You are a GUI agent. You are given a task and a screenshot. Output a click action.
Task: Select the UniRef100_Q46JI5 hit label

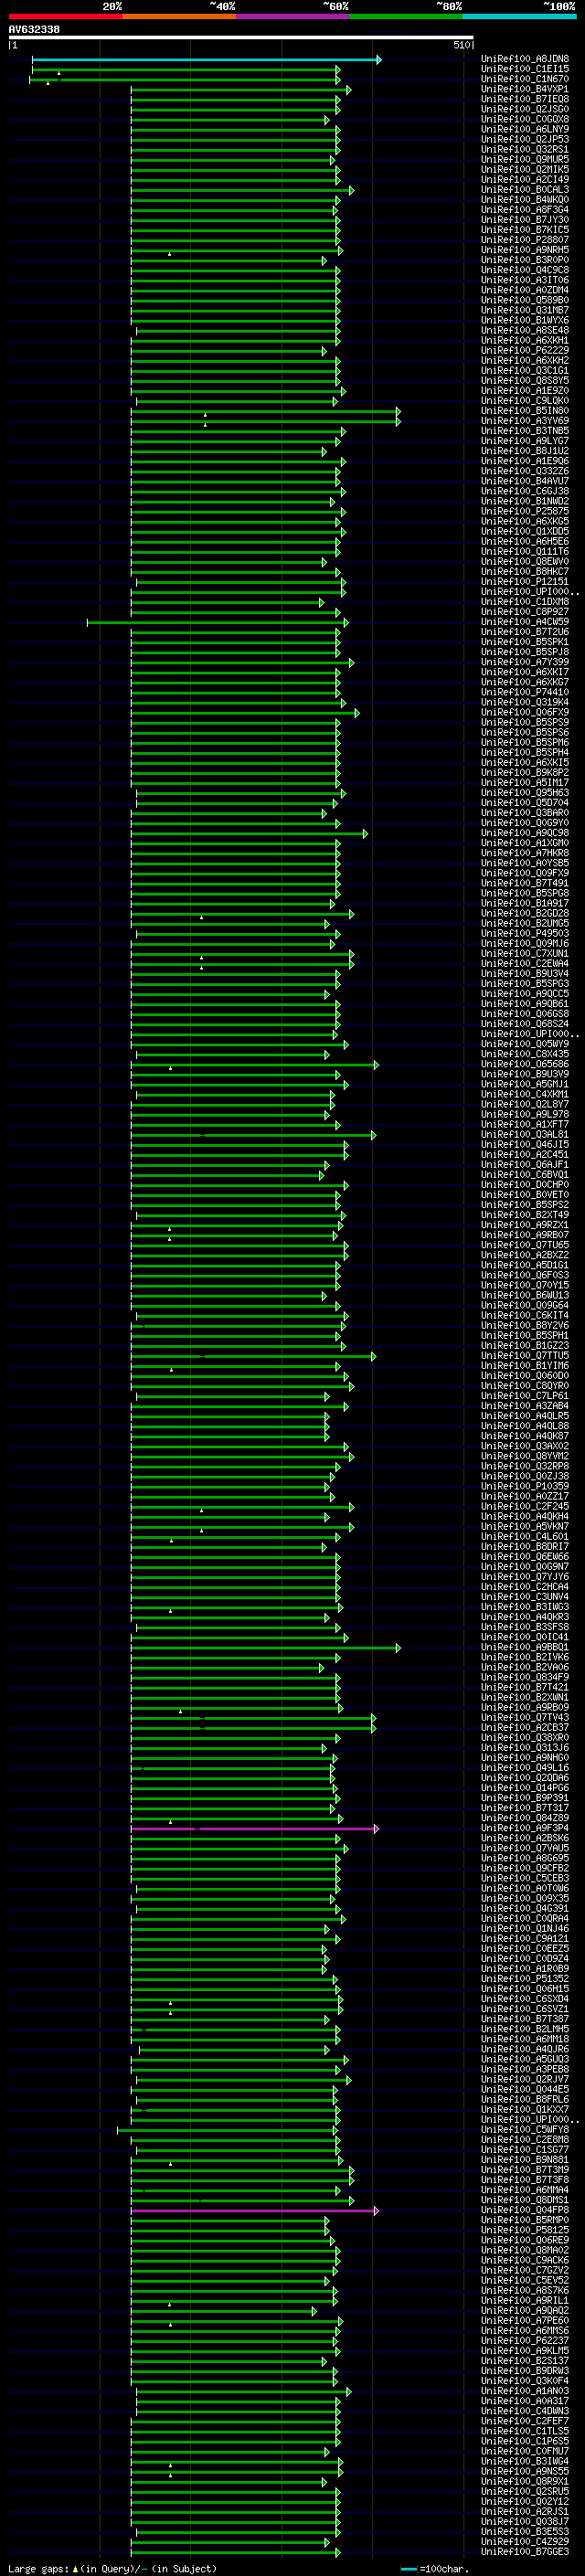pos(525,1145)
